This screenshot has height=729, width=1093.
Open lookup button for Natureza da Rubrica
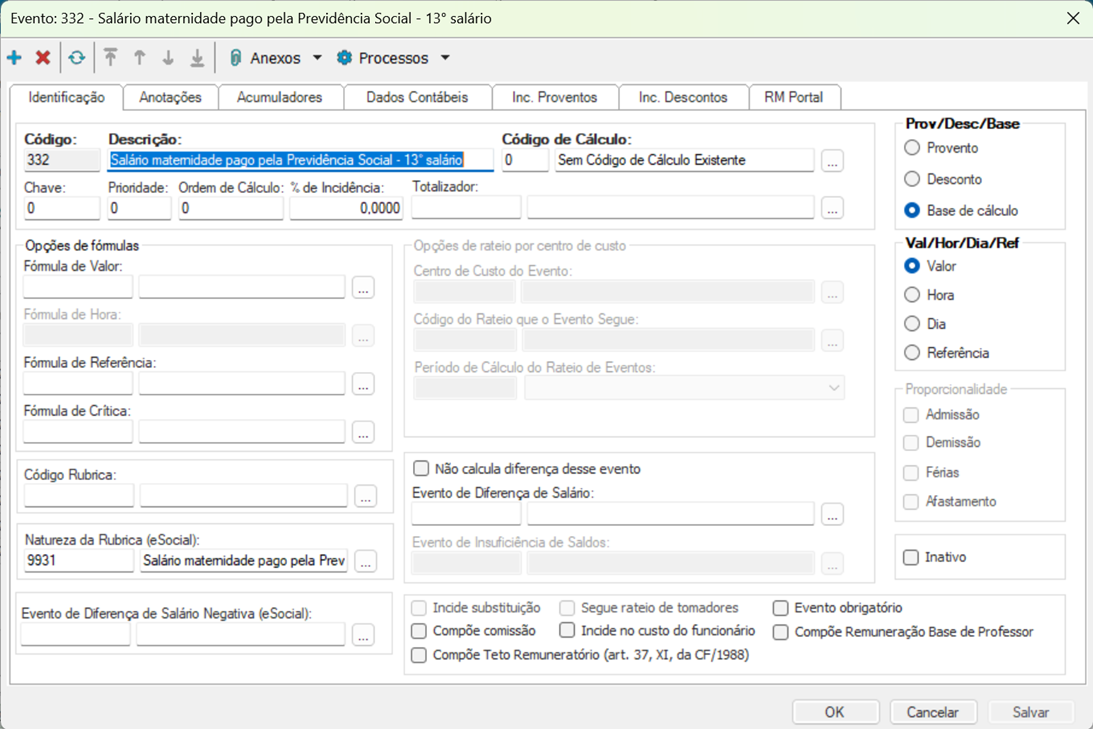[x=365, y=561]
